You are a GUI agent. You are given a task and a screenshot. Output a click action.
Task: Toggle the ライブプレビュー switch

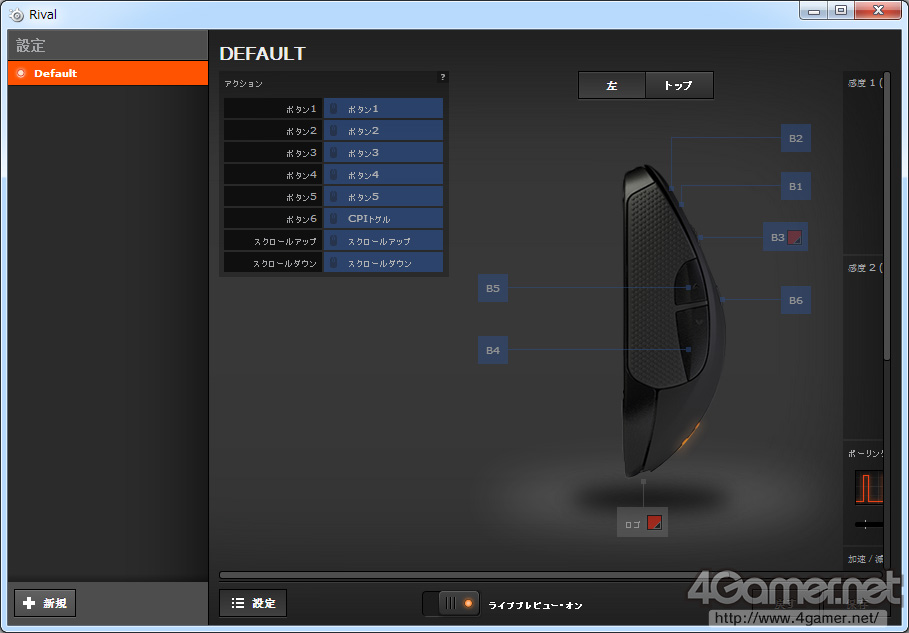pyautogui.click(x=451, y=603)
